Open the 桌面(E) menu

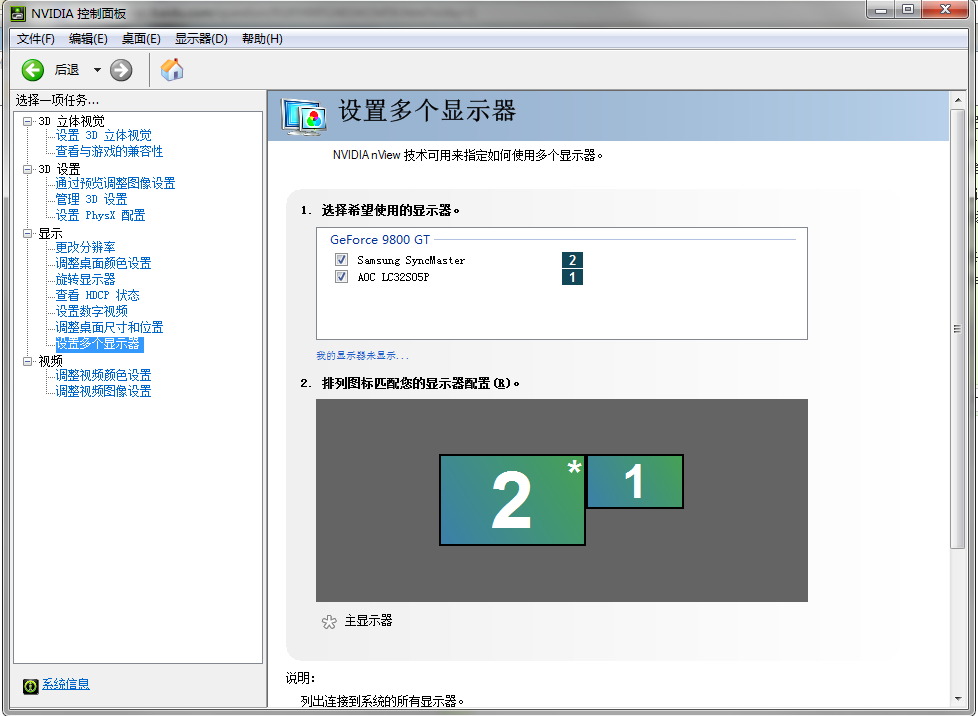pyautogui.click(x=141, y=39)
